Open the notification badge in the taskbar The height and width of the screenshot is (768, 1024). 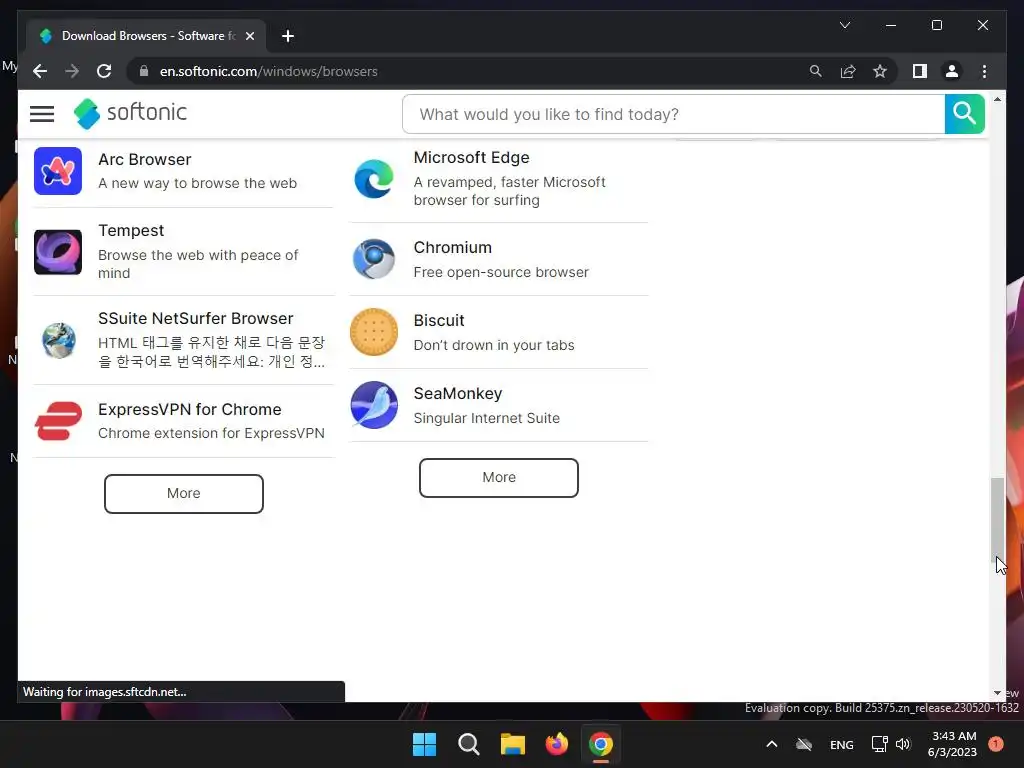click(995, 744)
